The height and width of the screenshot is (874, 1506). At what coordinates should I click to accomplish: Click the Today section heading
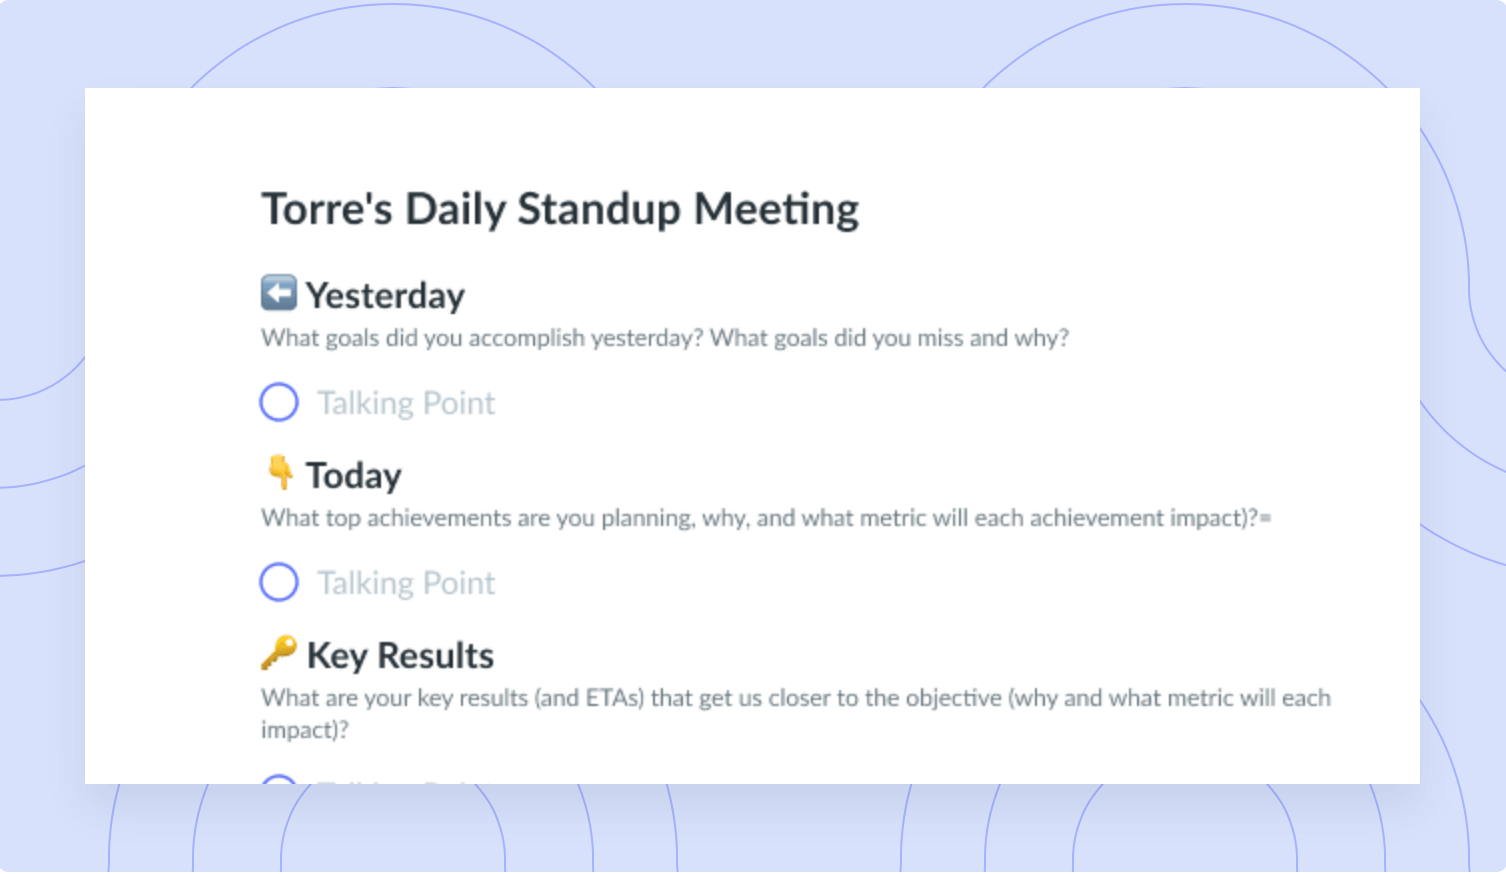[353, 476]
